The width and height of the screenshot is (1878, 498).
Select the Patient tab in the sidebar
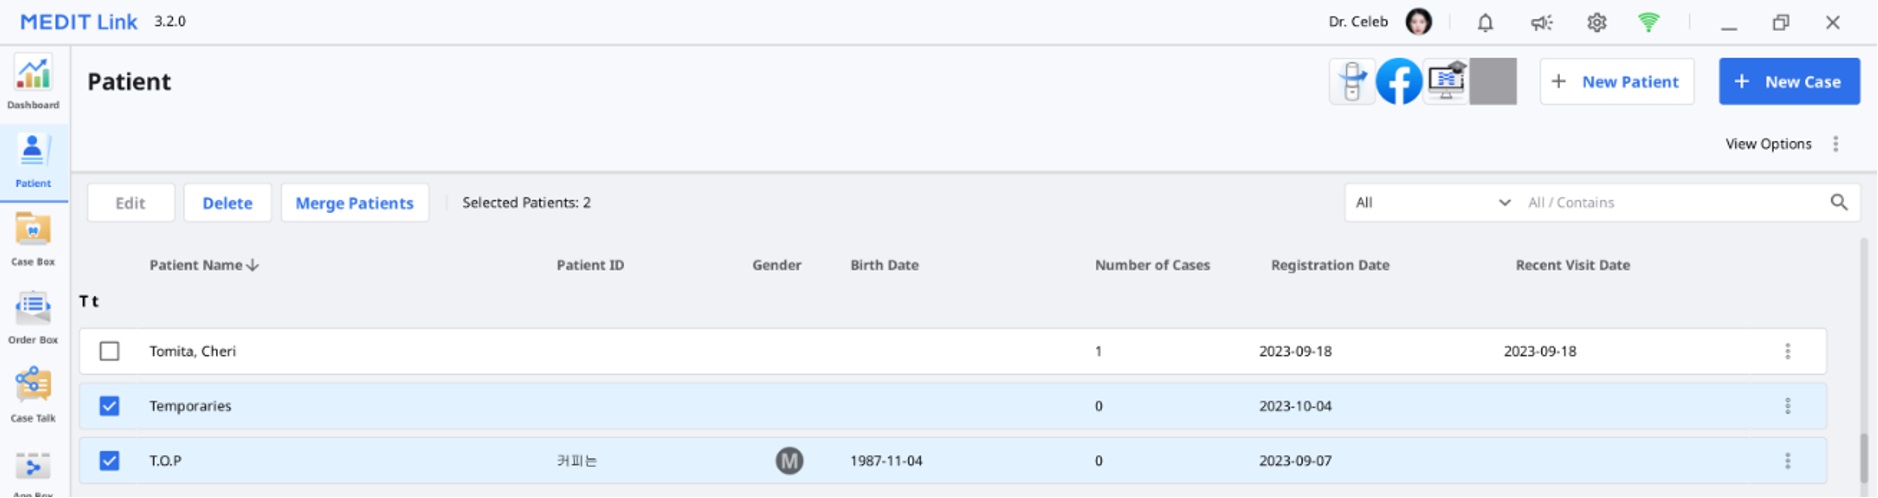[x=33, y=162]
